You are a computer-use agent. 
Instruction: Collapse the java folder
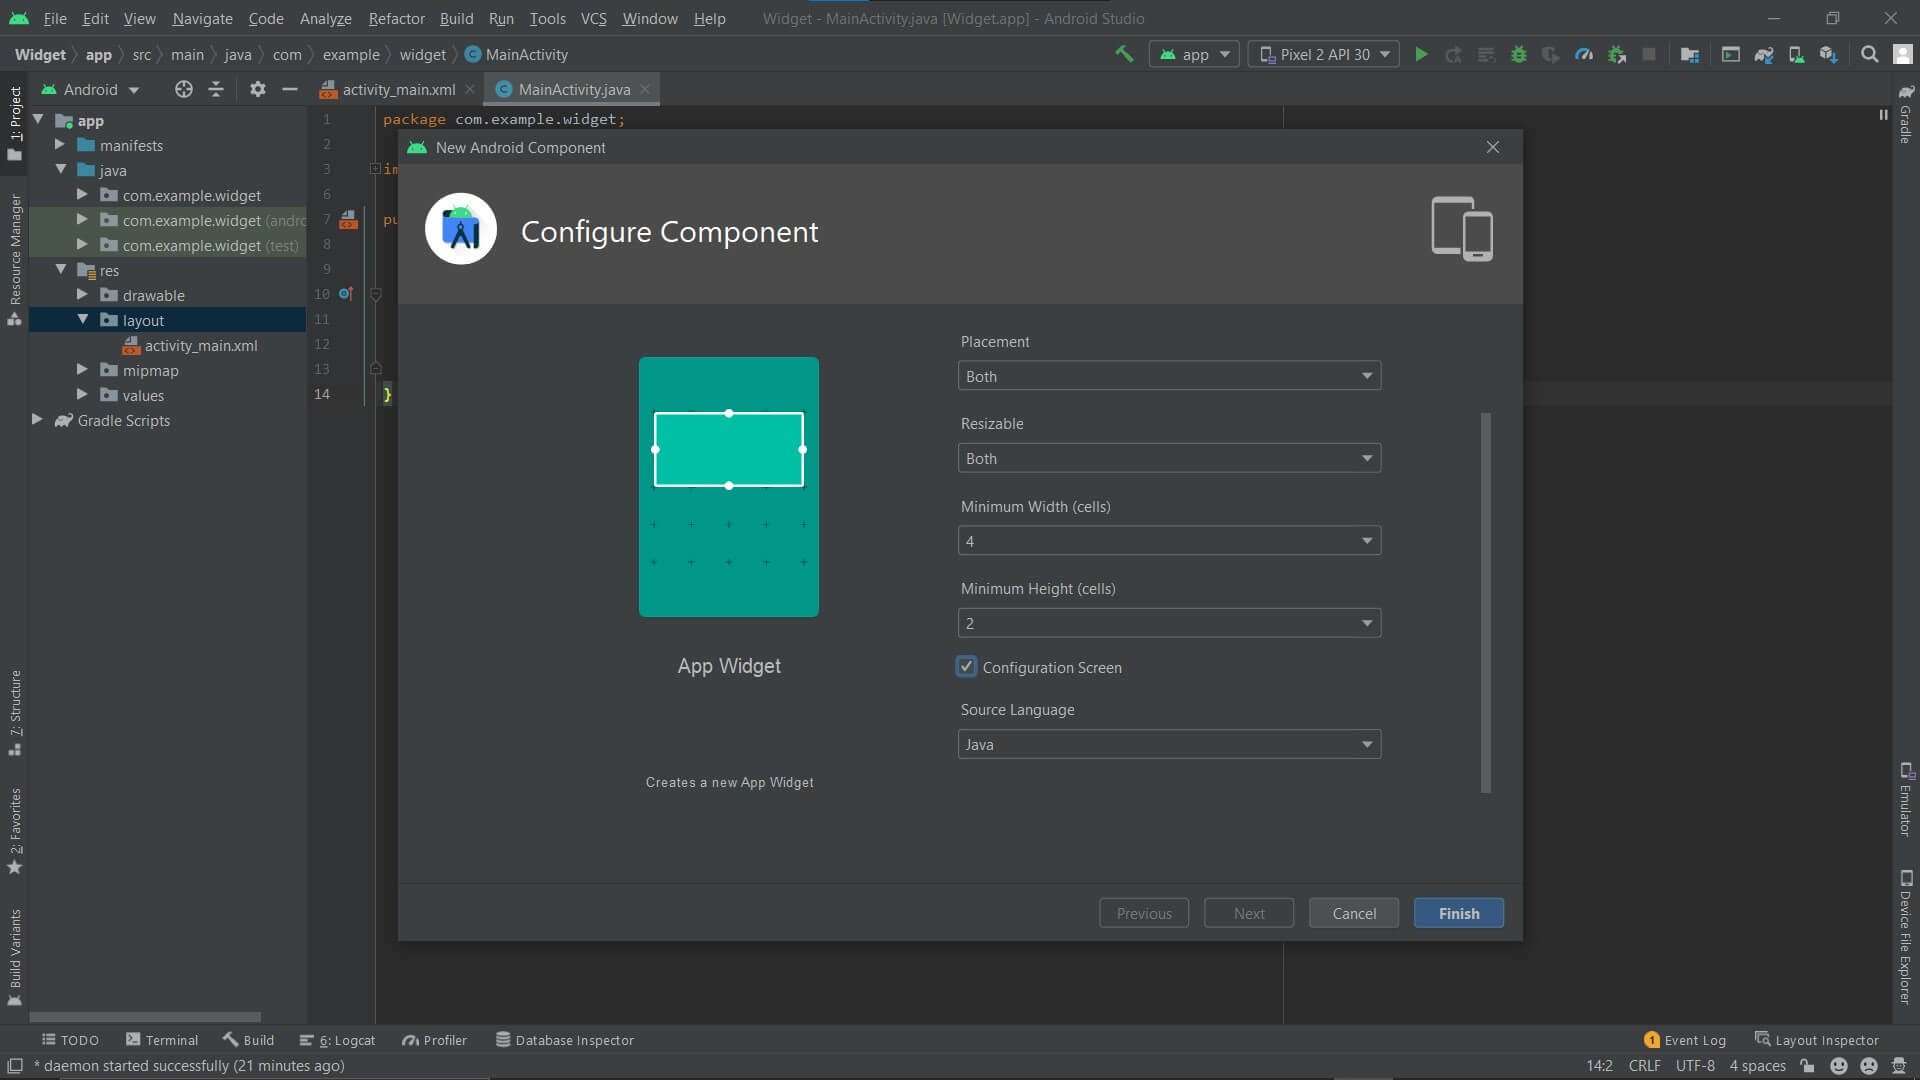click(x=60, y=170)
